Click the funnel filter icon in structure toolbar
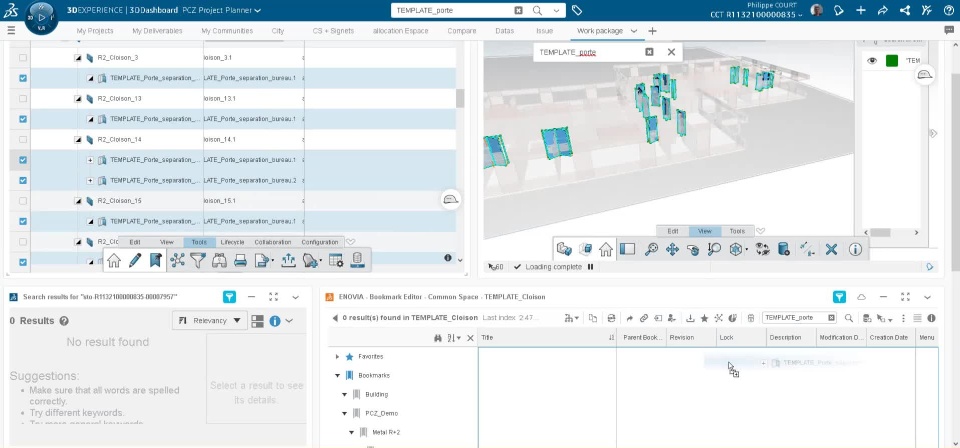Viewport: 960px width, 448px height. 197,260
